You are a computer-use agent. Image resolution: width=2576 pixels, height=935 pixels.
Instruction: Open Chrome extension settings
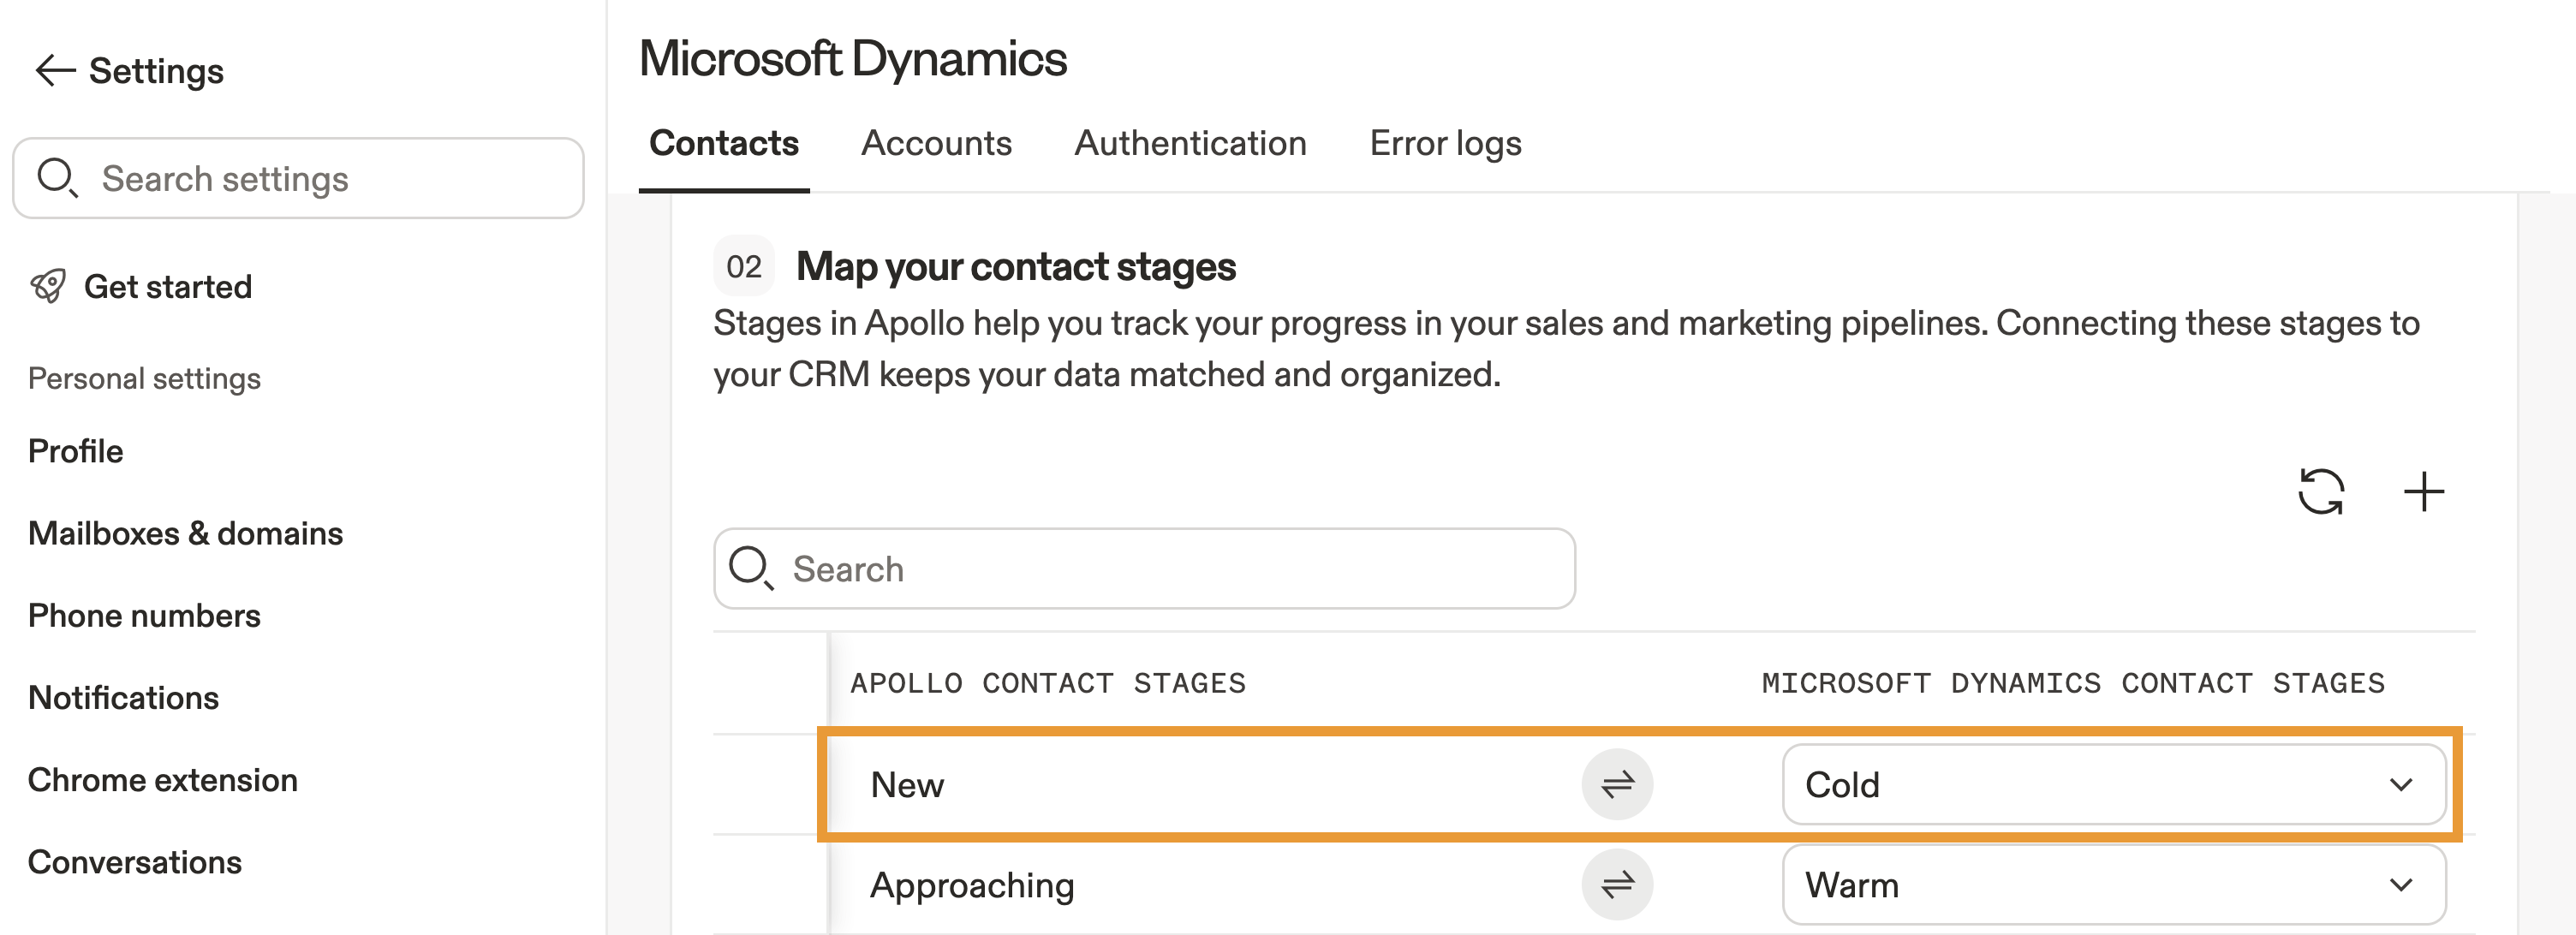[162, 779]
